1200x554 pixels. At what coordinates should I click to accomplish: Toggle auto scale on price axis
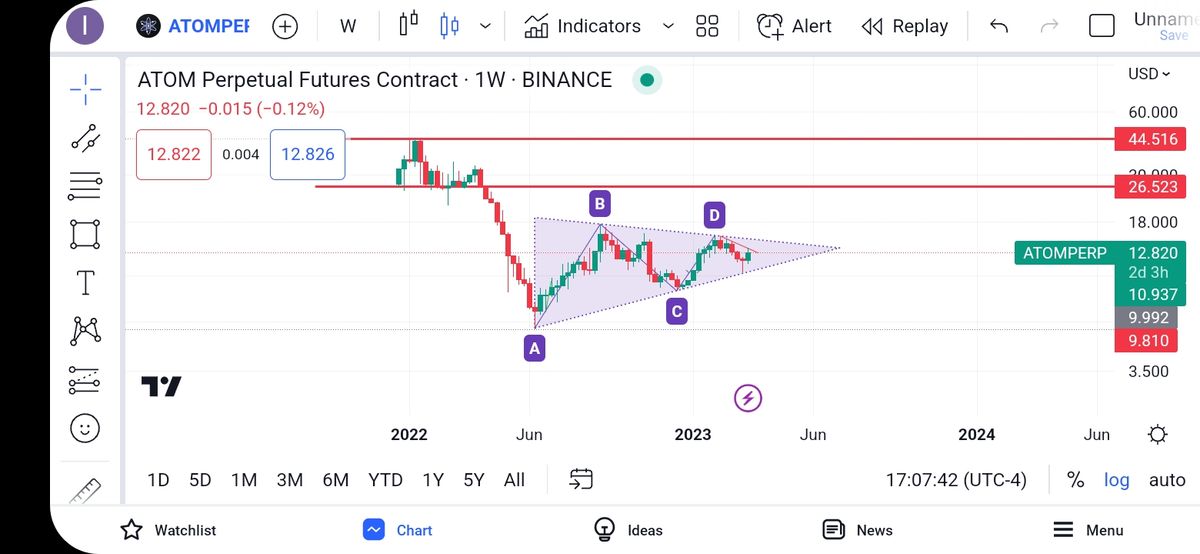(1166, 480)
